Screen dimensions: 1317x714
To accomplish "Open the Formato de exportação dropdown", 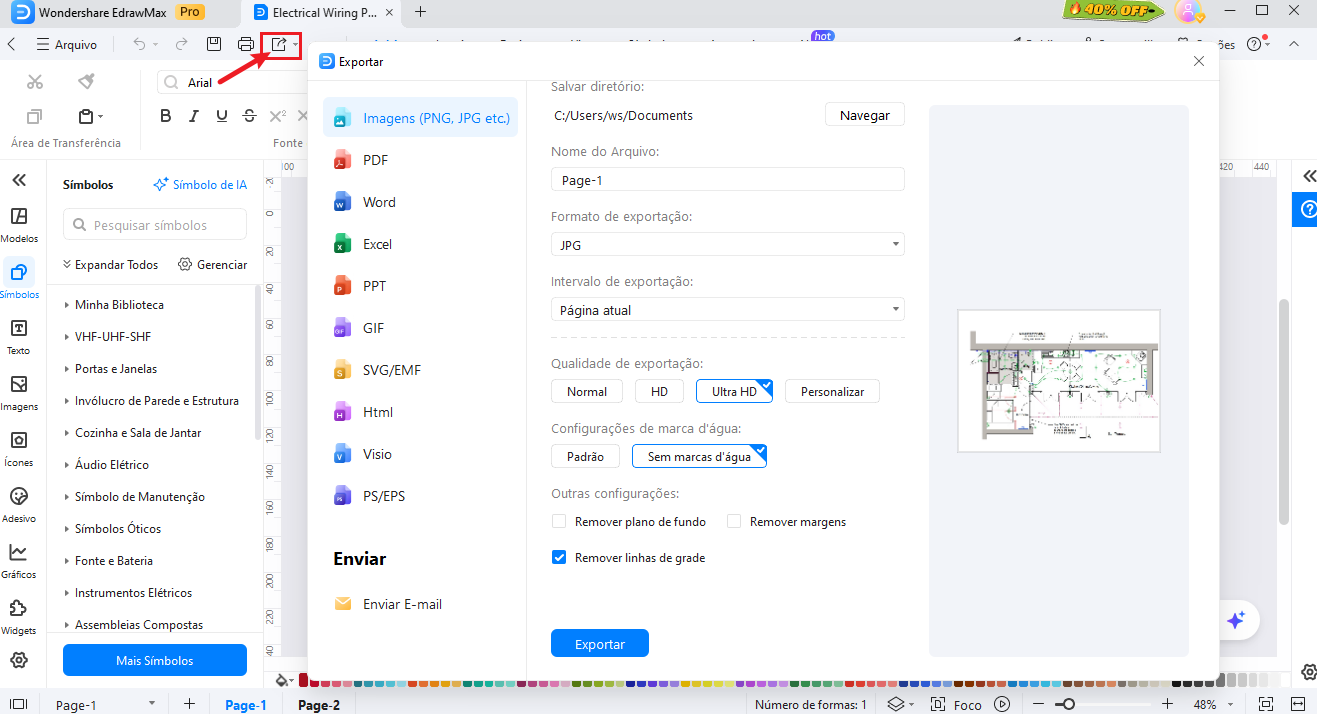I will [727, 244].
